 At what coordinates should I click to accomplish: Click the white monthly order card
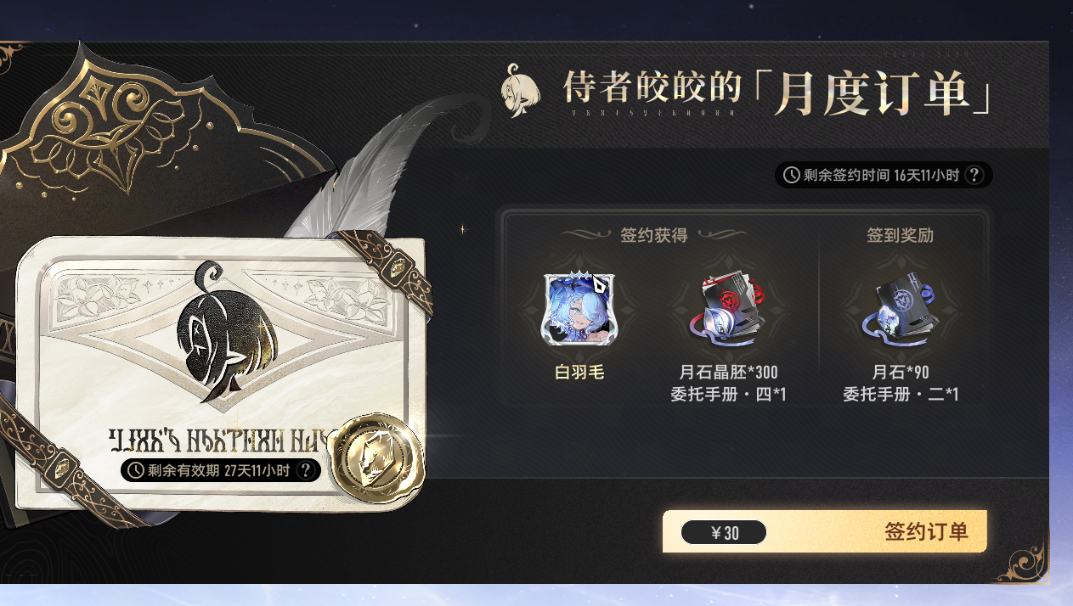click(219, 373)
